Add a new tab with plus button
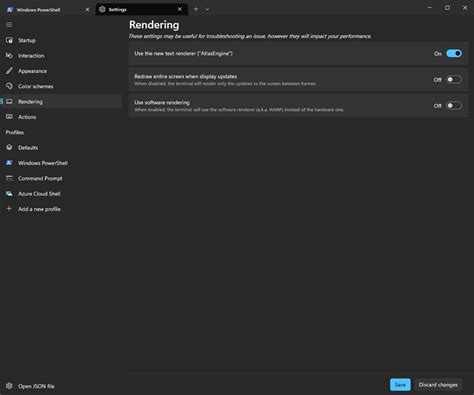 [196, 9]
